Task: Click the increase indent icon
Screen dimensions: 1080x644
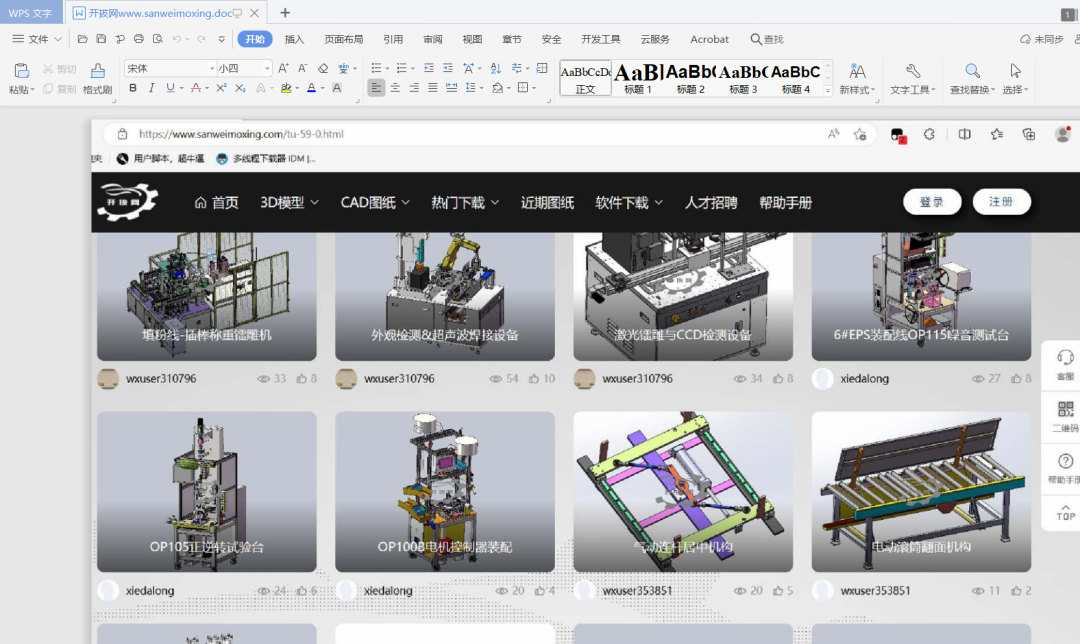Action: 448,68
